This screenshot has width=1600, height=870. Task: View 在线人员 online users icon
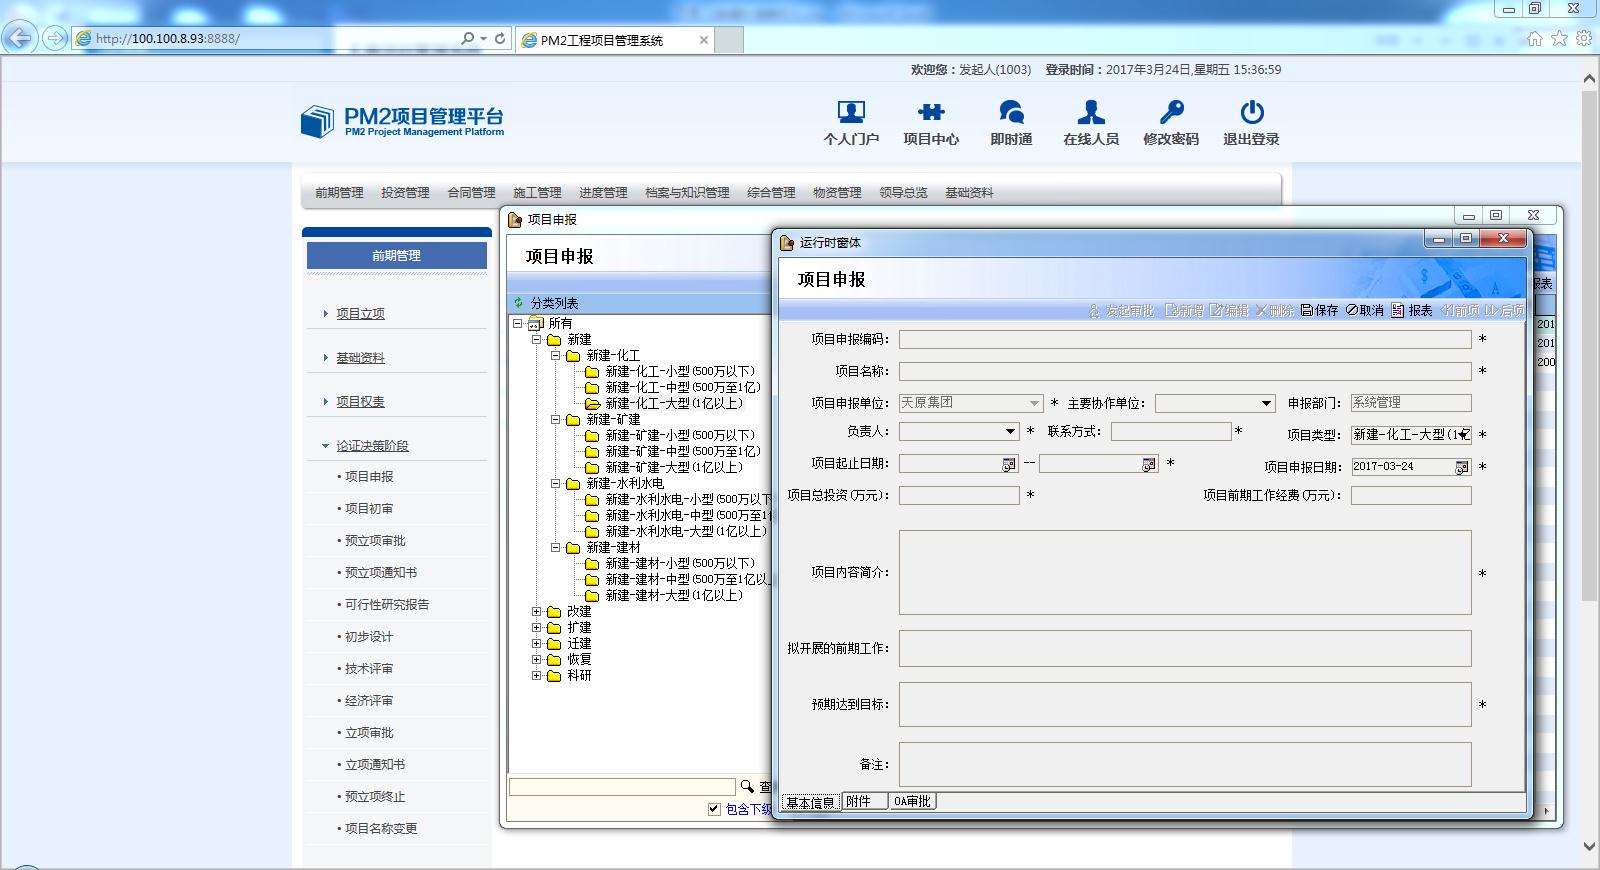click(1090, 112)
